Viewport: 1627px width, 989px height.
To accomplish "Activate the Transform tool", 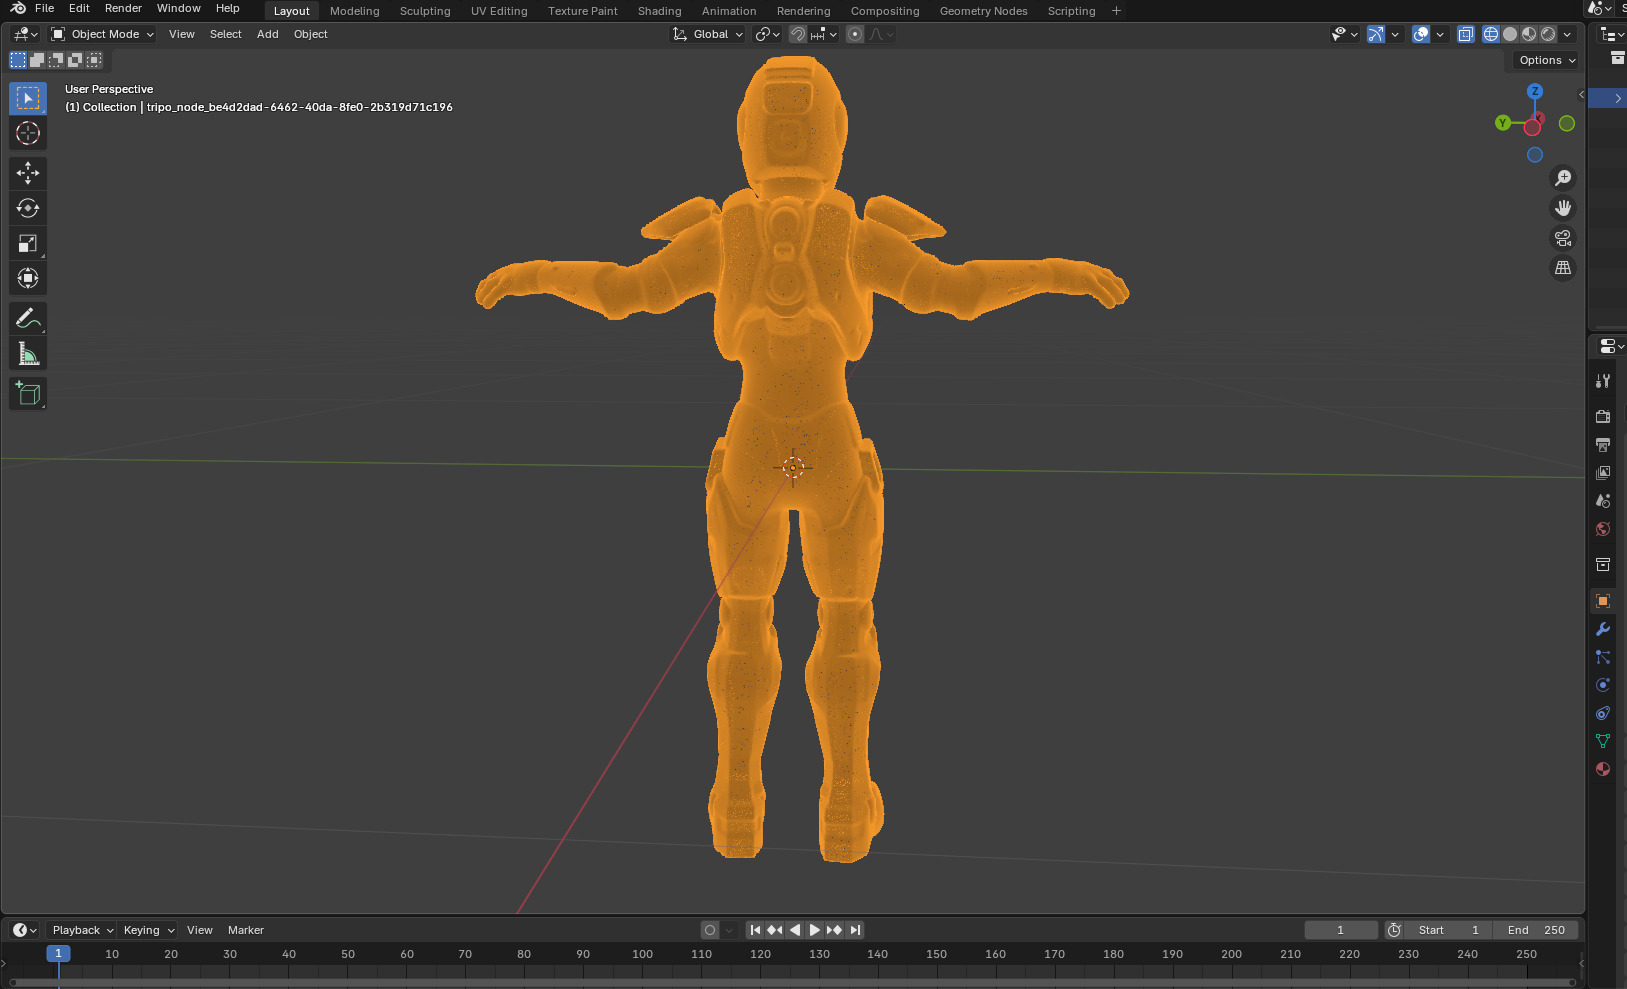I will pos(28,278).
